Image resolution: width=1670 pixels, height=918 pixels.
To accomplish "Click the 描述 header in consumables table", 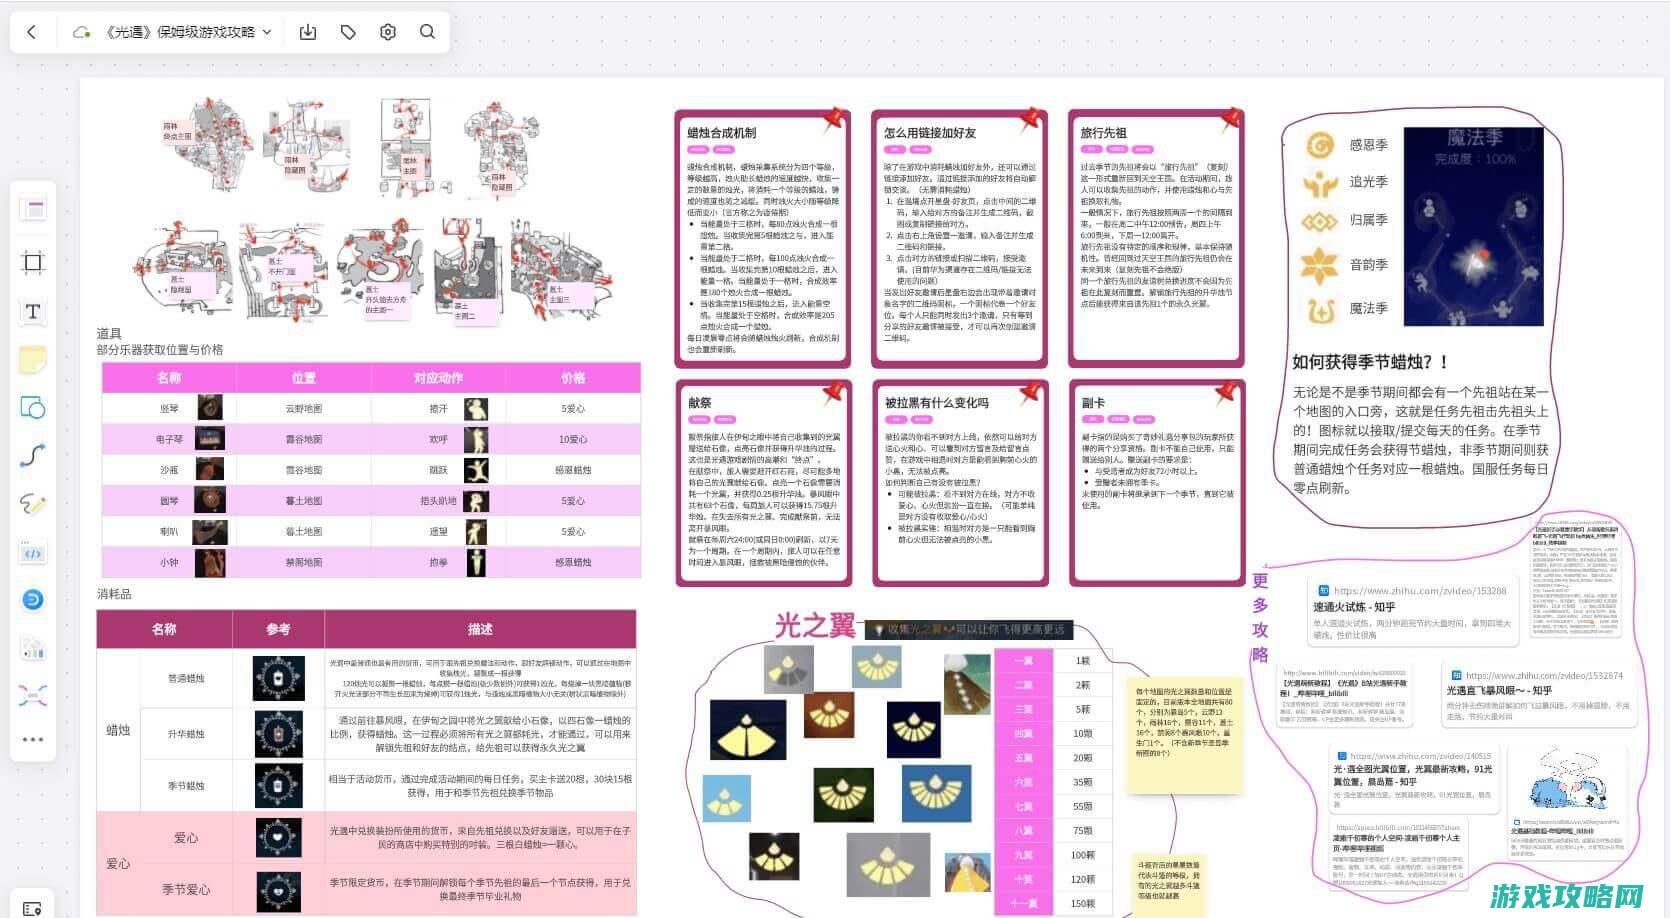I will tap(480, 629).
